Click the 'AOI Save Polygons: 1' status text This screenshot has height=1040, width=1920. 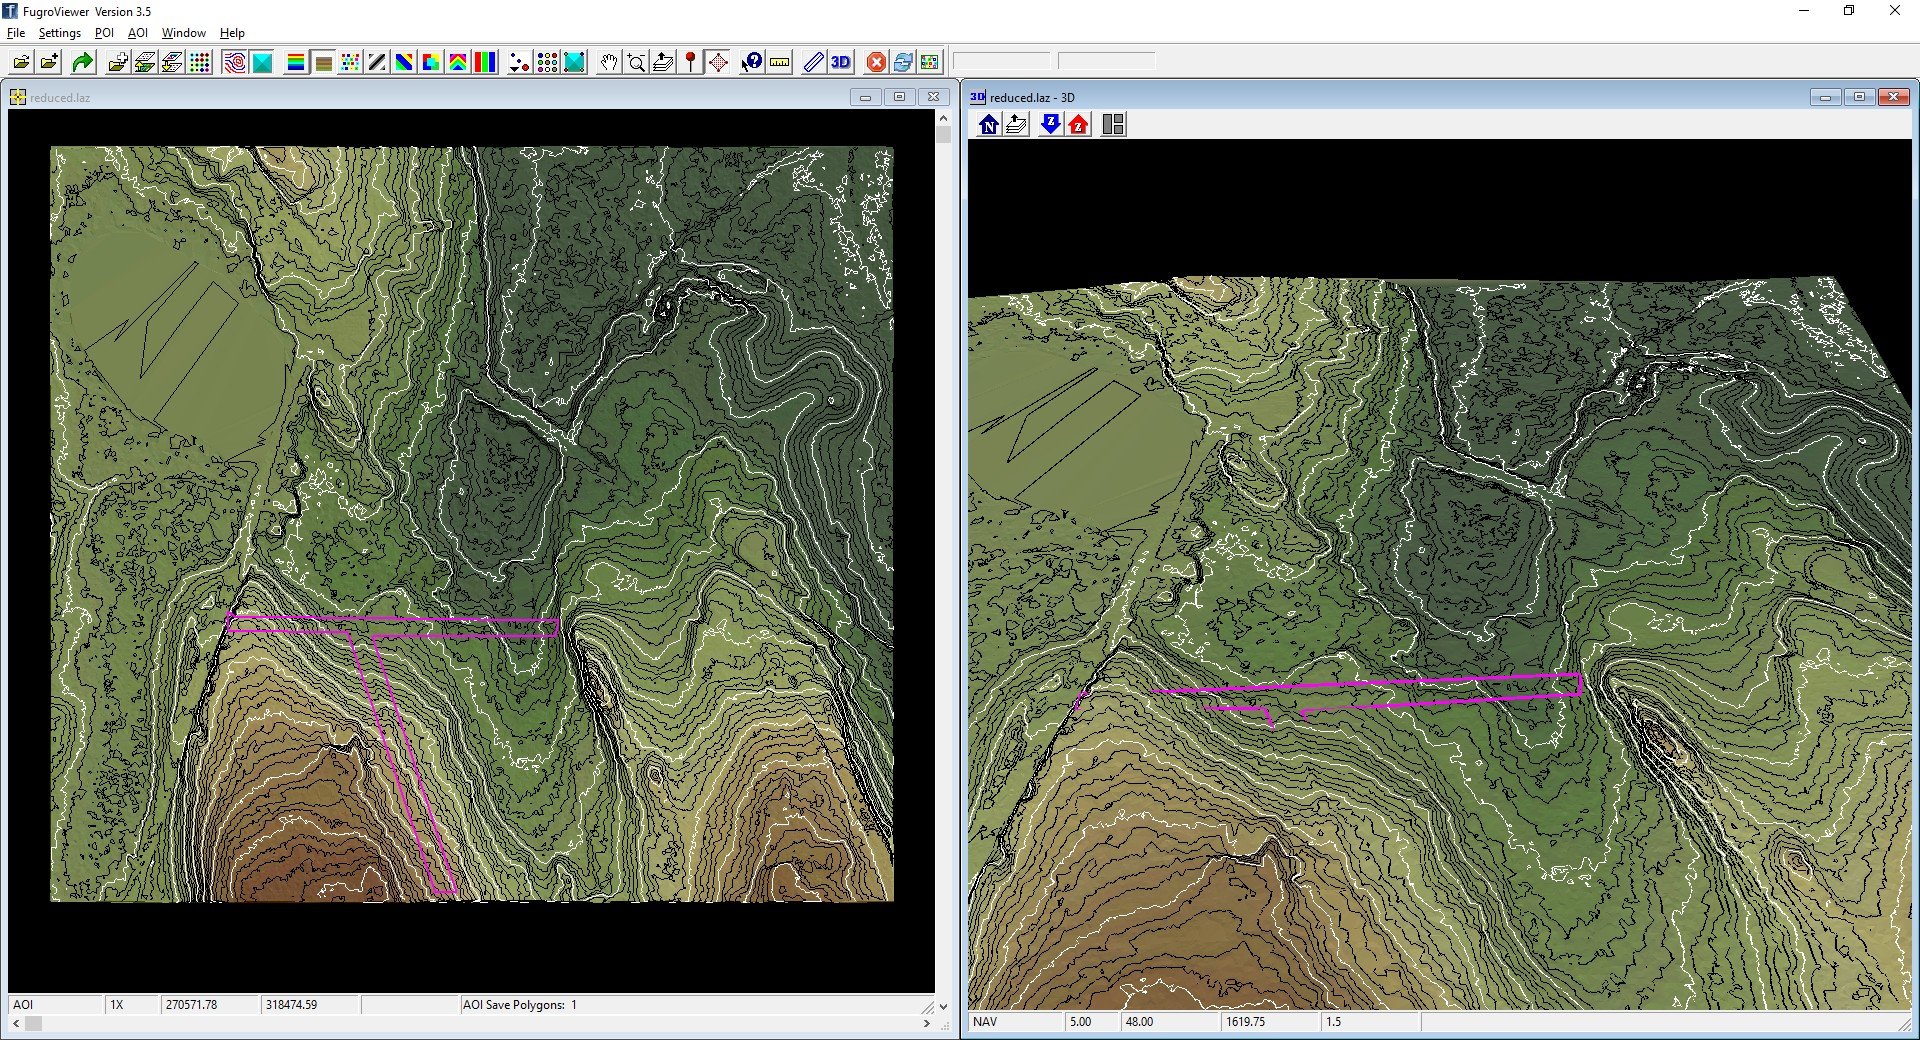click(x=520, y=1005)
